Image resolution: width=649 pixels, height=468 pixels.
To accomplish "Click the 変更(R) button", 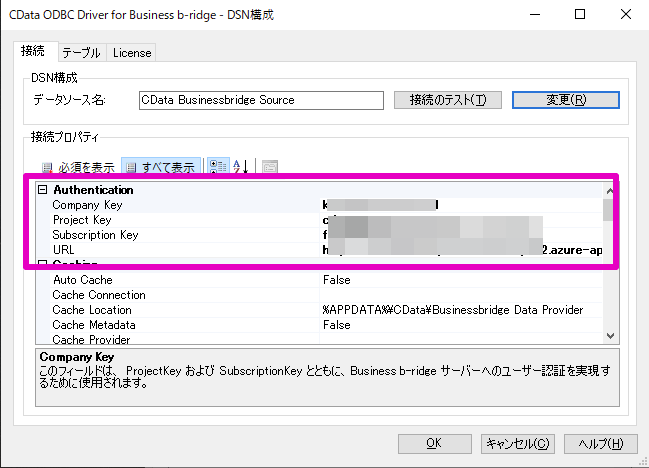I will (x=566, y=100).
